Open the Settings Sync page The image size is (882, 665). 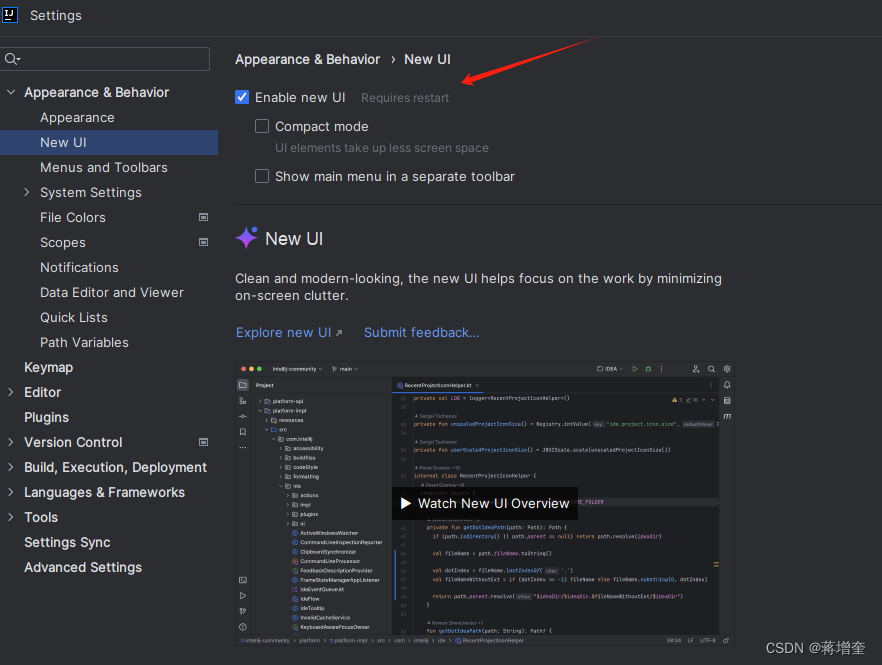[x=67, y=542]
